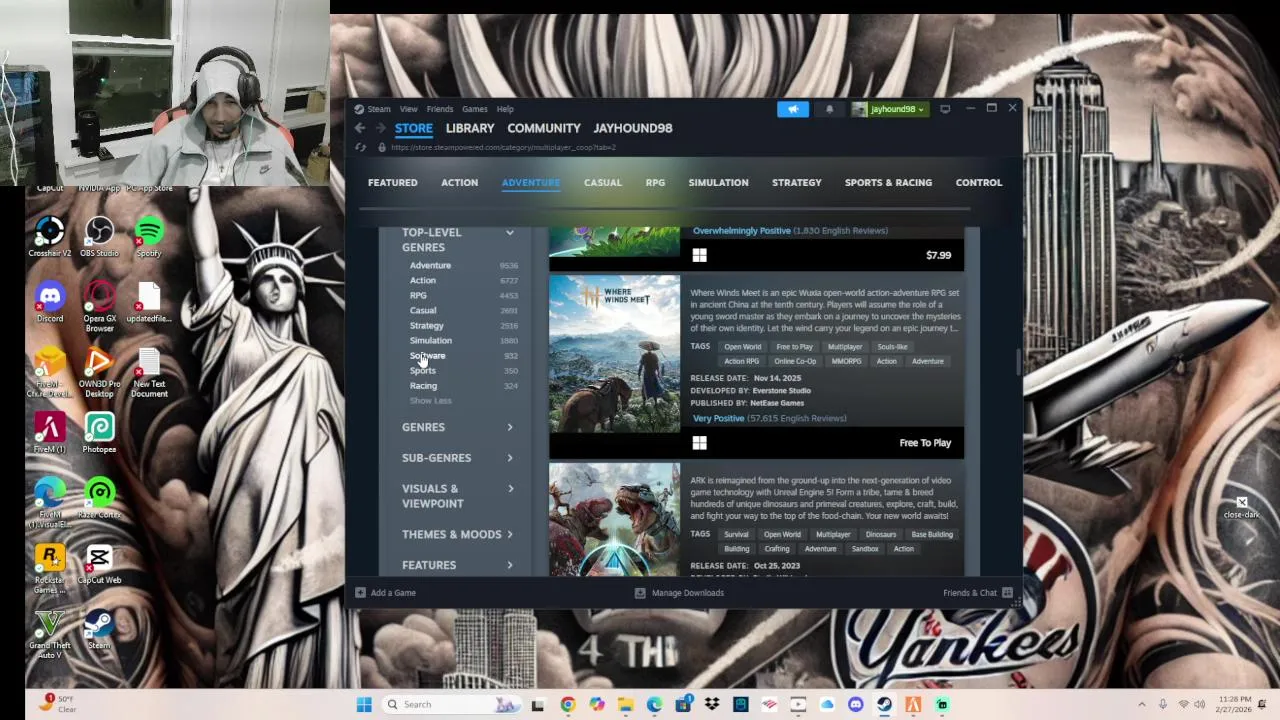Viewport: 1280px width, 720px height.
Task: Open the View menu
Action: (409, 109)
